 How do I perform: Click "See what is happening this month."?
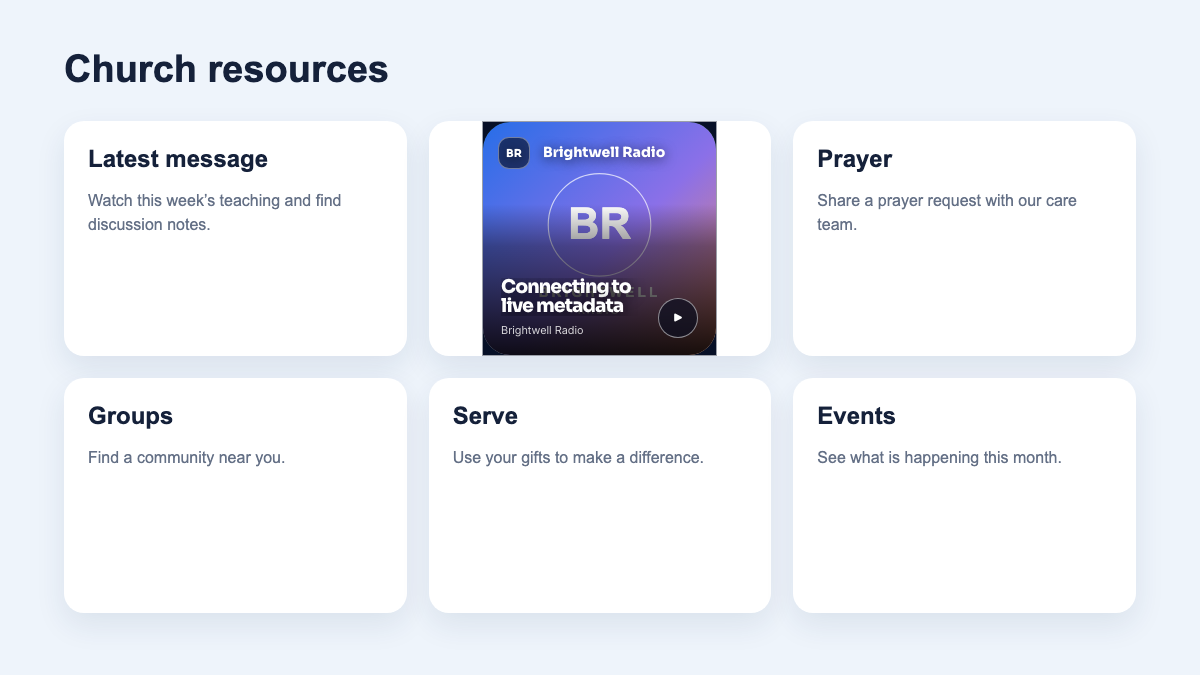pos(939,457)
